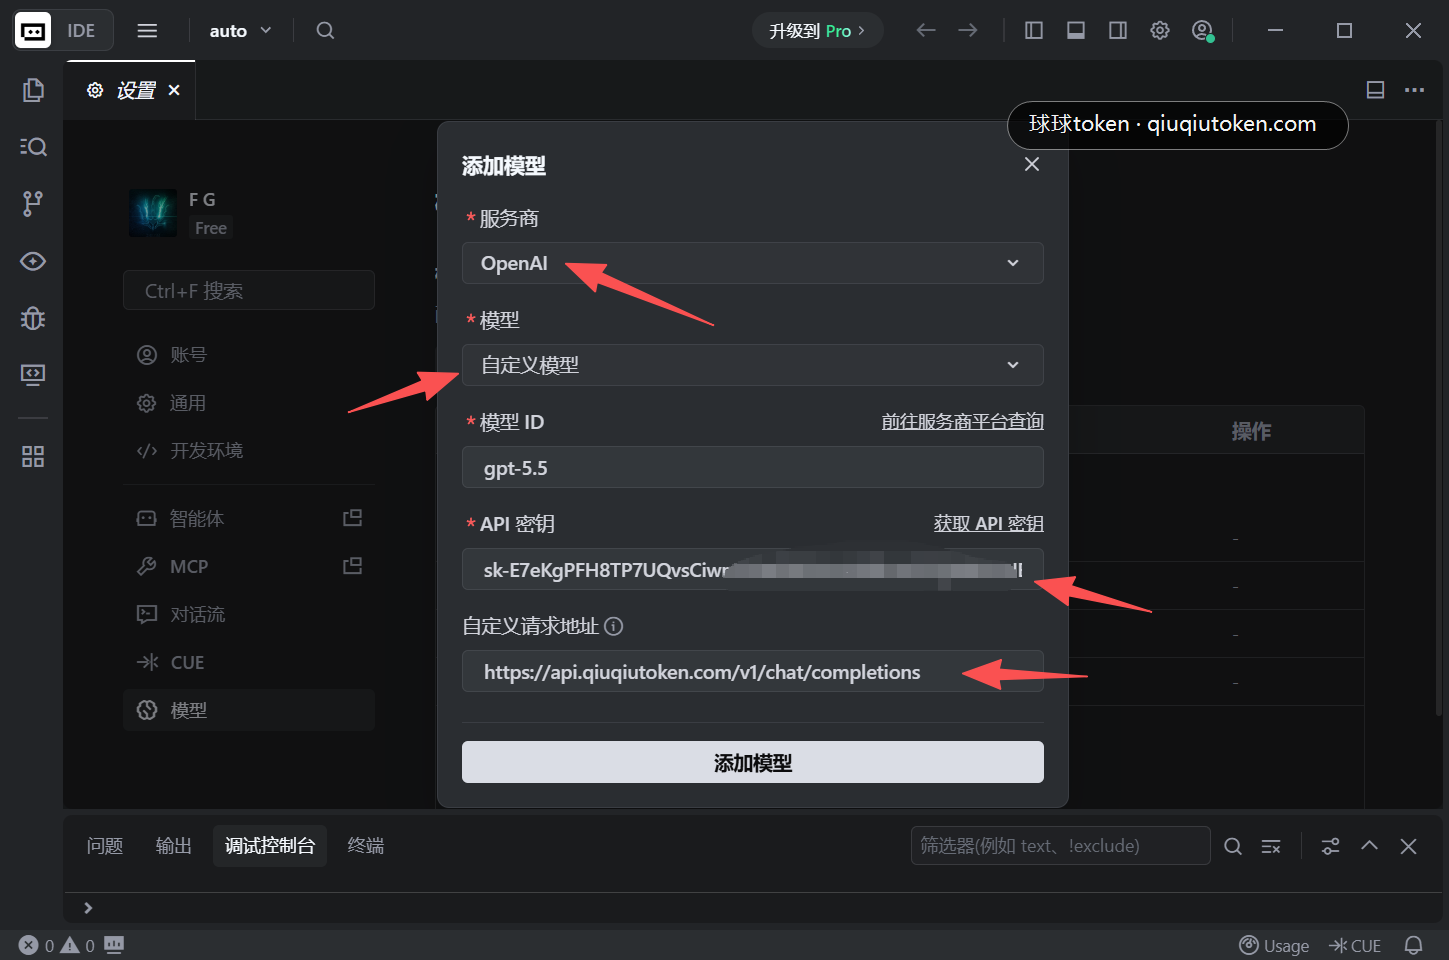
Task: Open MCP external link icon
Action: [353, 566]
